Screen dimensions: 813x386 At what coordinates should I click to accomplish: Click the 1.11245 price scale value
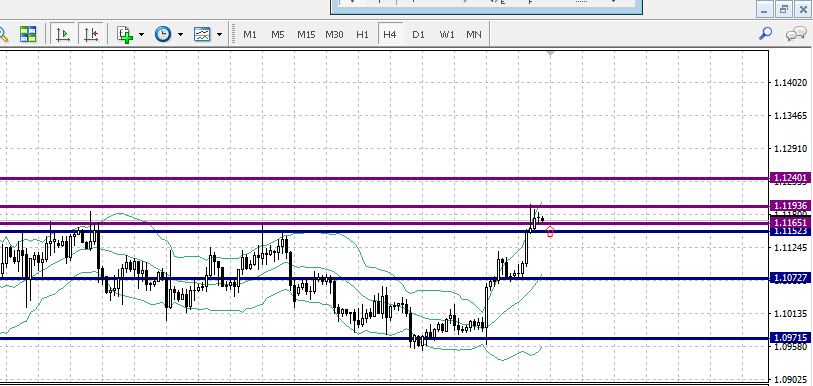tap(790, 247)
